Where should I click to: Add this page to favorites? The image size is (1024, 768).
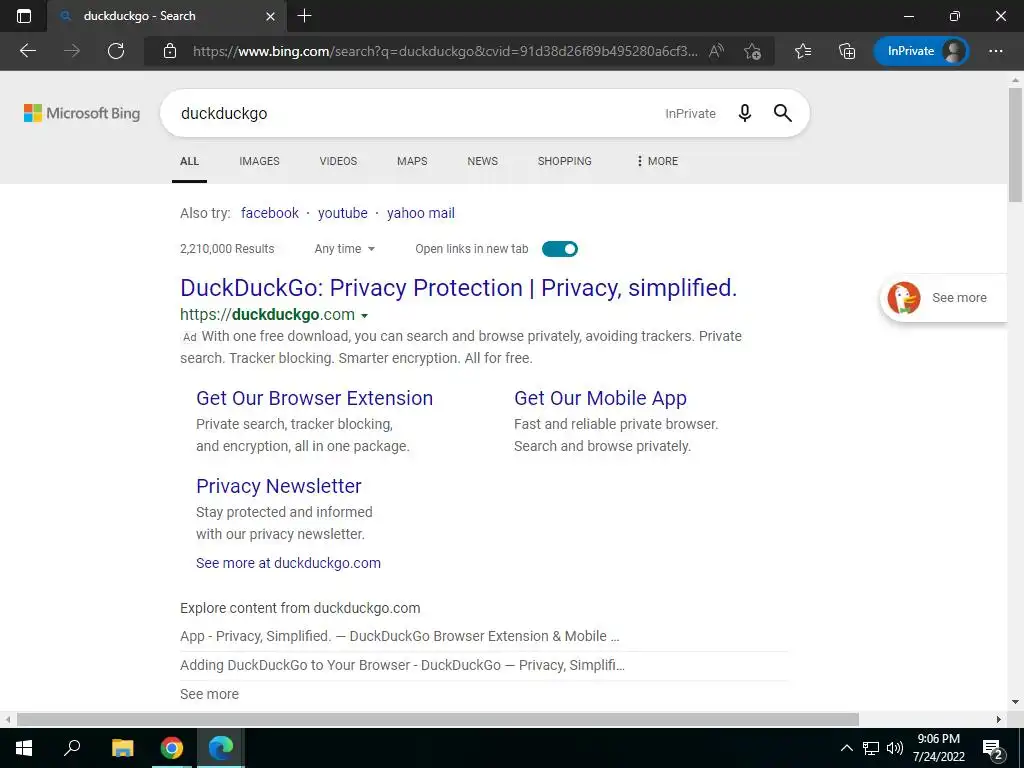tap(752, 51)
